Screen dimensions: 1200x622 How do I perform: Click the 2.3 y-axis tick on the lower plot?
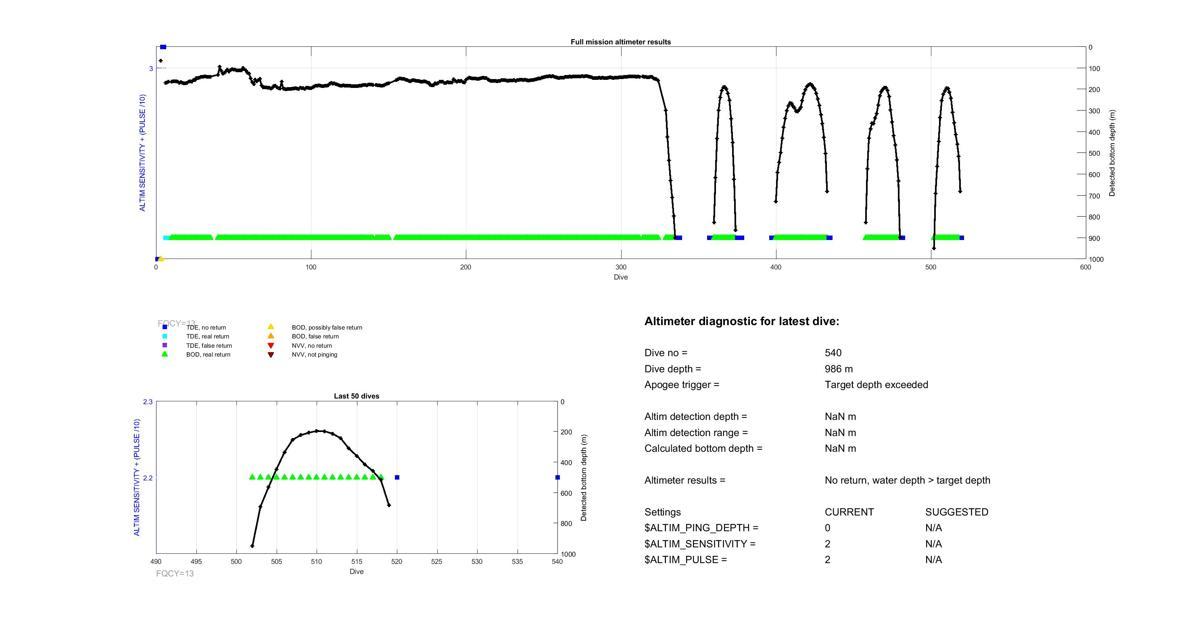(x=148, y=402)
